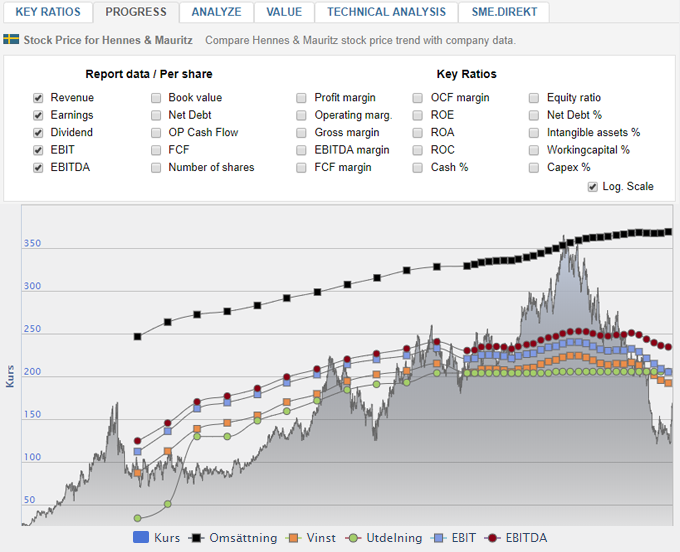Switch to the SME.DIREKT tab
The image size is (680, 552).
[x=504, y=12]
